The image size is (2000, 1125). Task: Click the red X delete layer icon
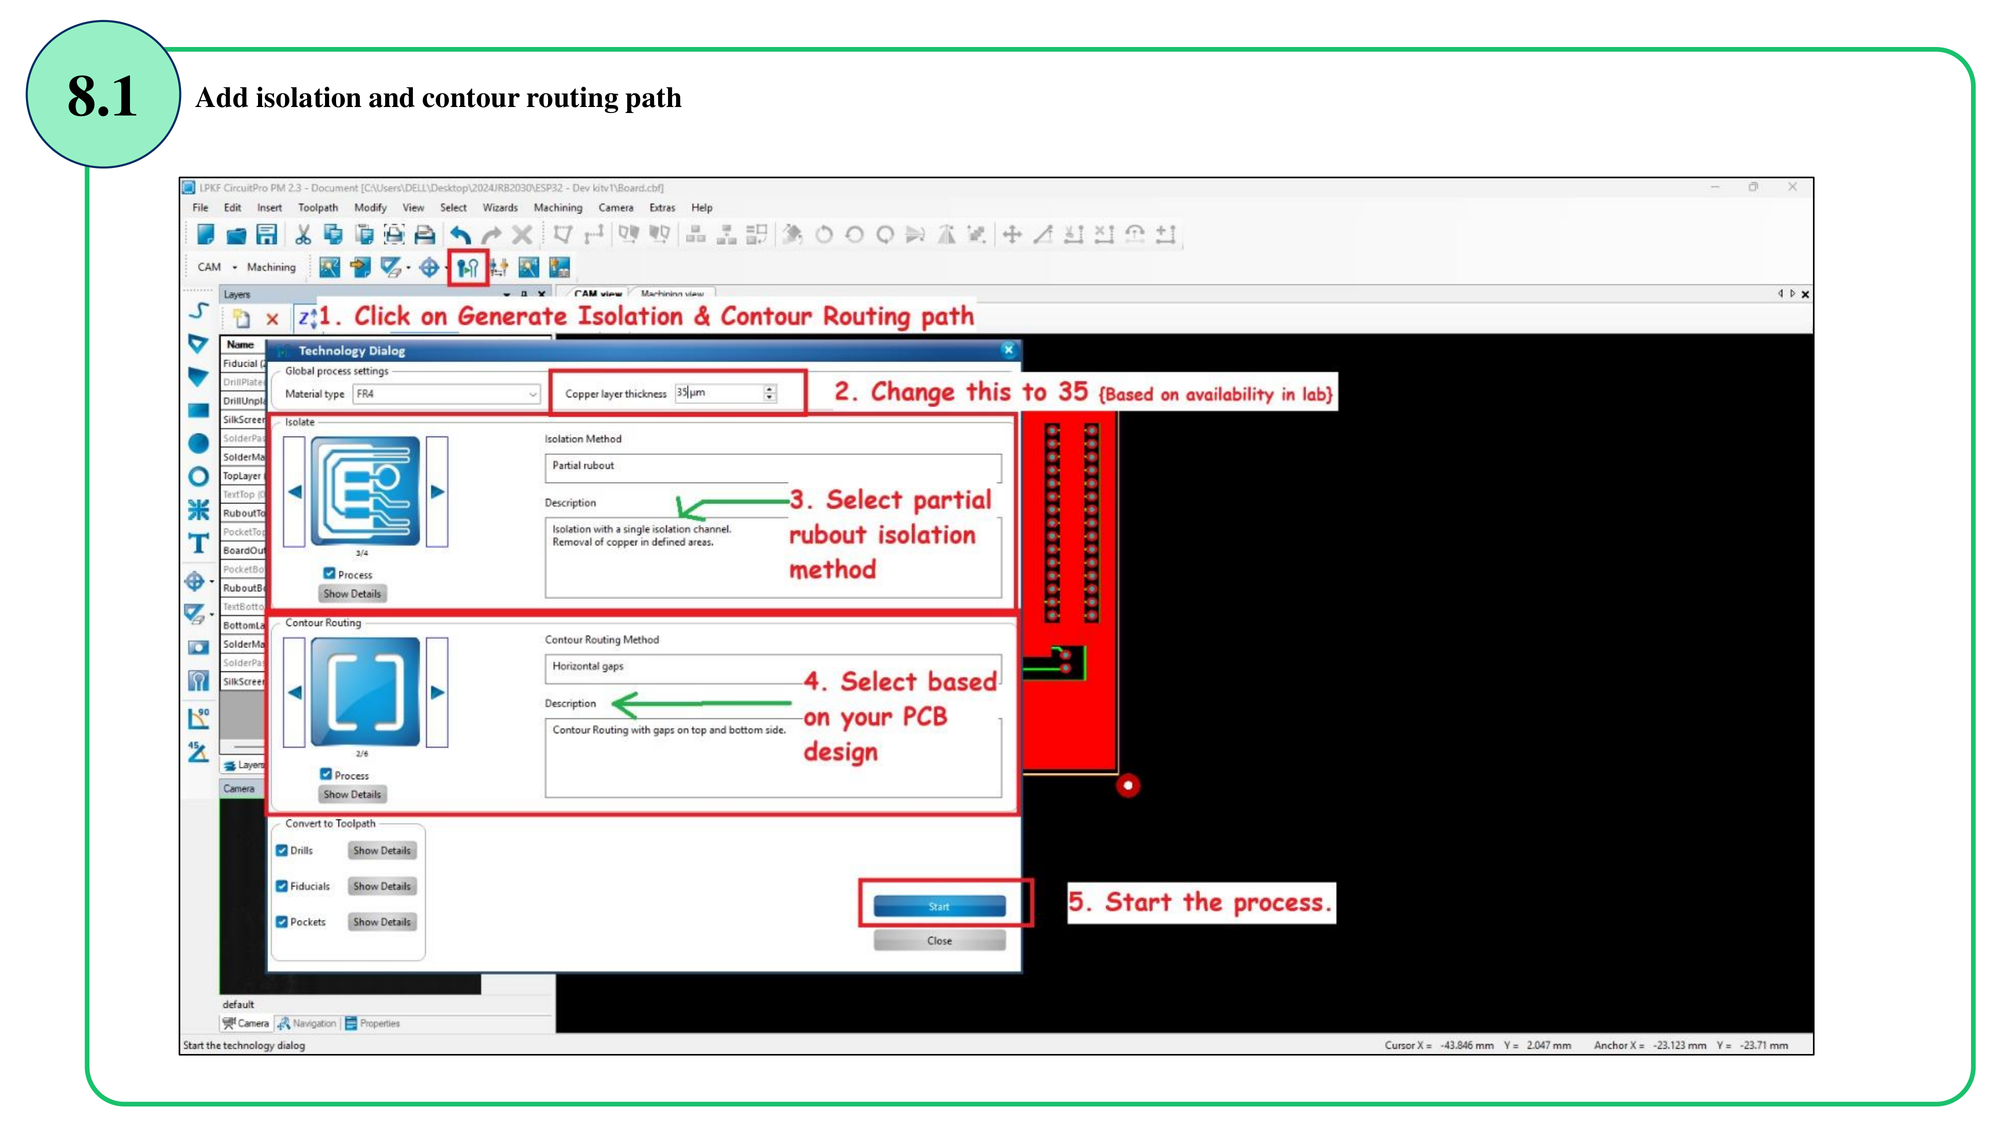[x=272, y=320]
